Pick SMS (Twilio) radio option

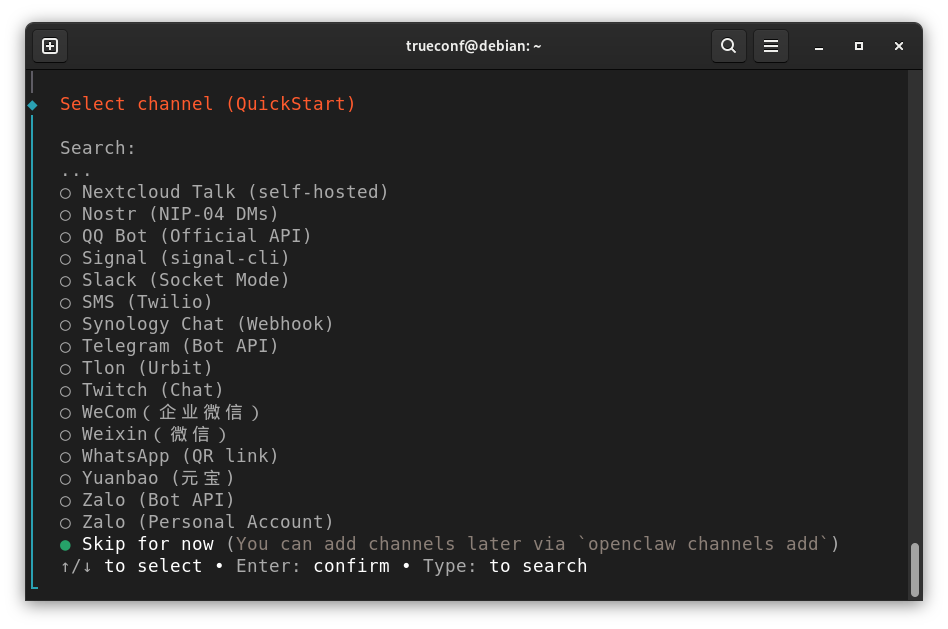pos(65,303)
